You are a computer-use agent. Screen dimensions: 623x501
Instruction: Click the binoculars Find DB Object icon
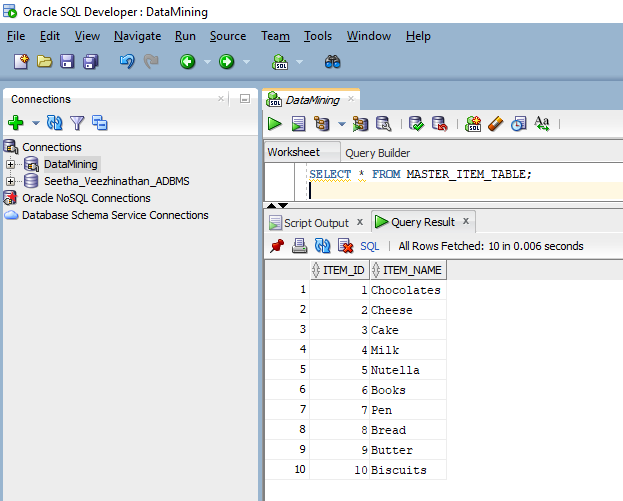[333, 62]
